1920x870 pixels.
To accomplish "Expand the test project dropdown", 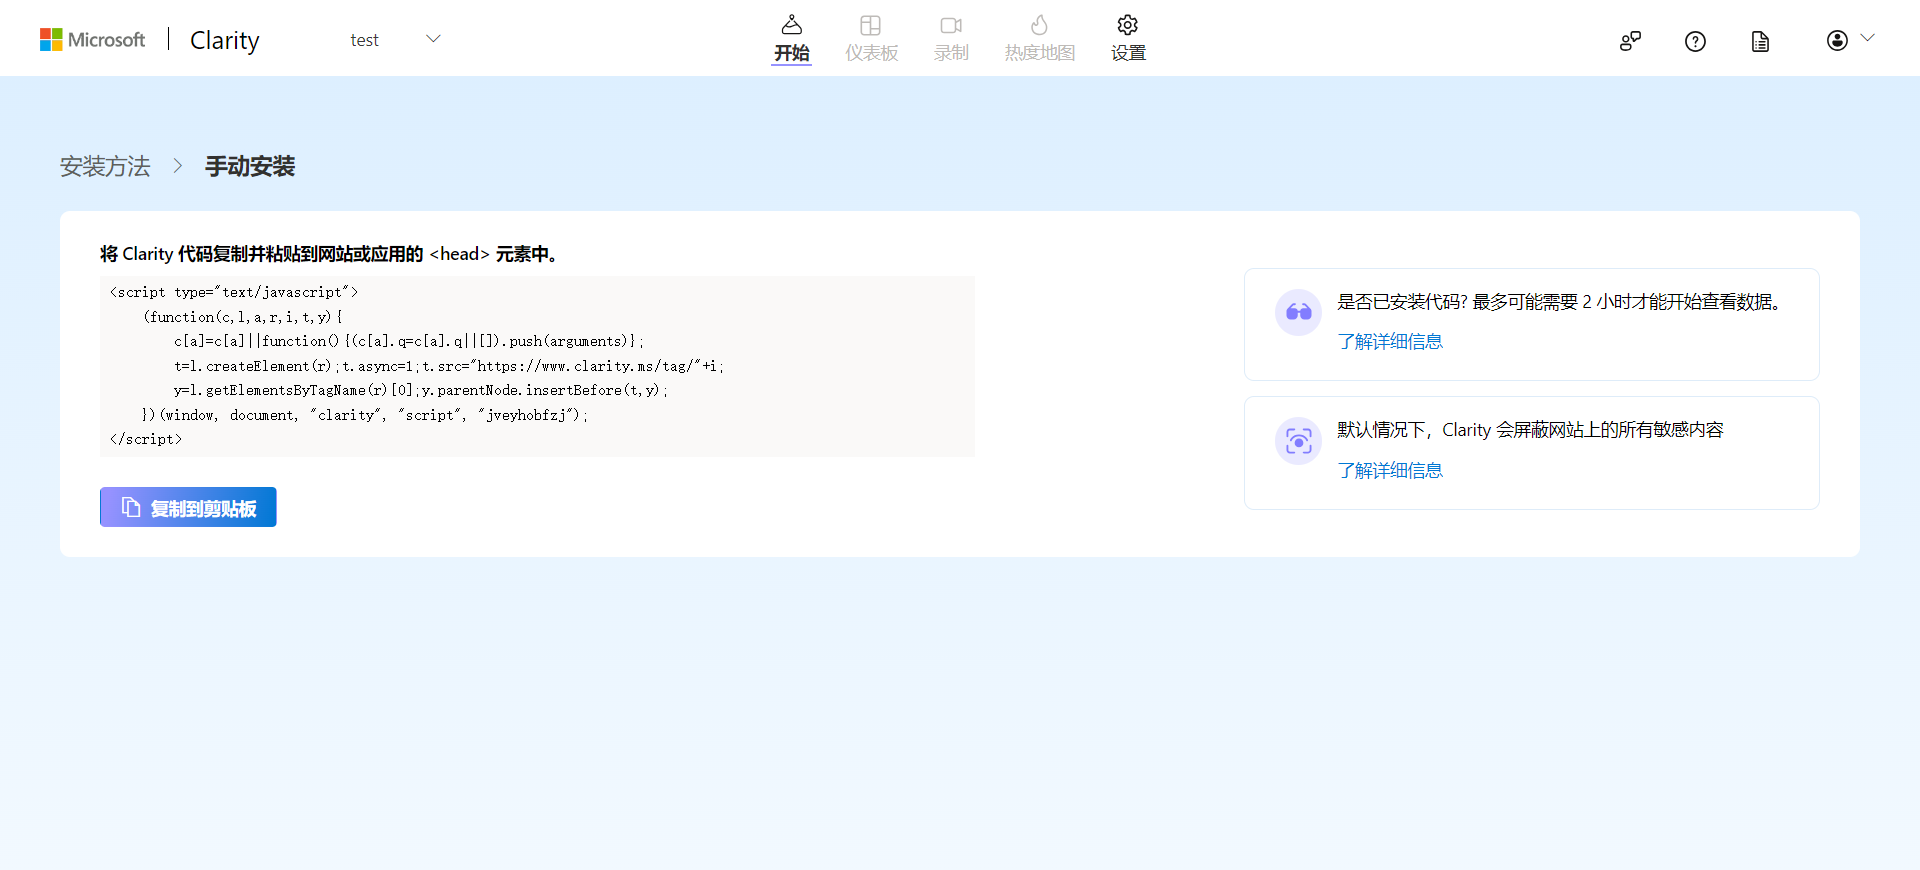I will pos(395,39).
